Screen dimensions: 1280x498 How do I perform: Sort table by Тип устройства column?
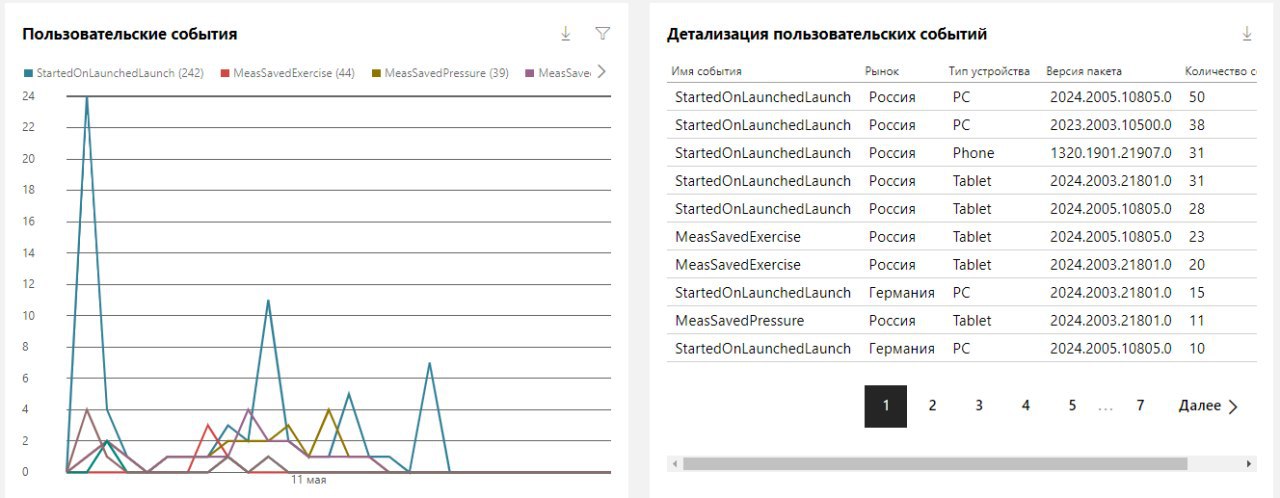point(989,72)
